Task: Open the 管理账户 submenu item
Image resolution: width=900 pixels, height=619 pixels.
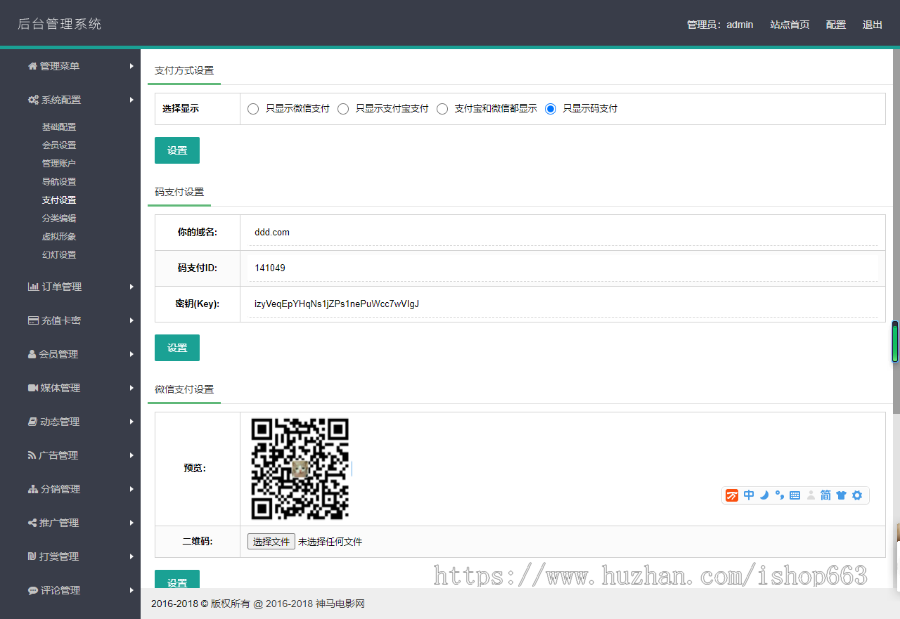Action: [x=59, y=164]
